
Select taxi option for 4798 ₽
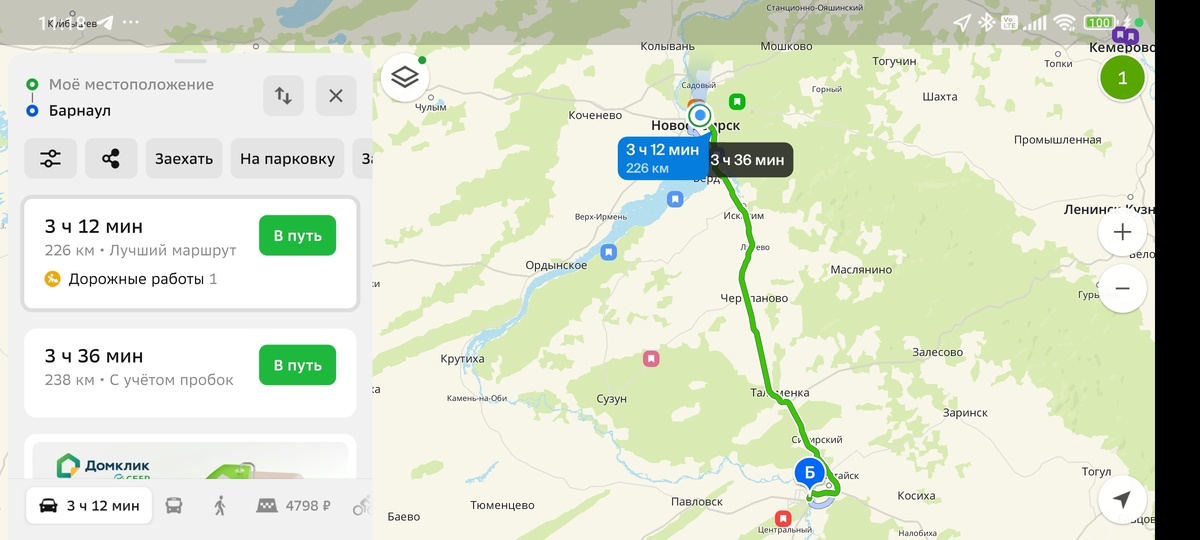294,506
